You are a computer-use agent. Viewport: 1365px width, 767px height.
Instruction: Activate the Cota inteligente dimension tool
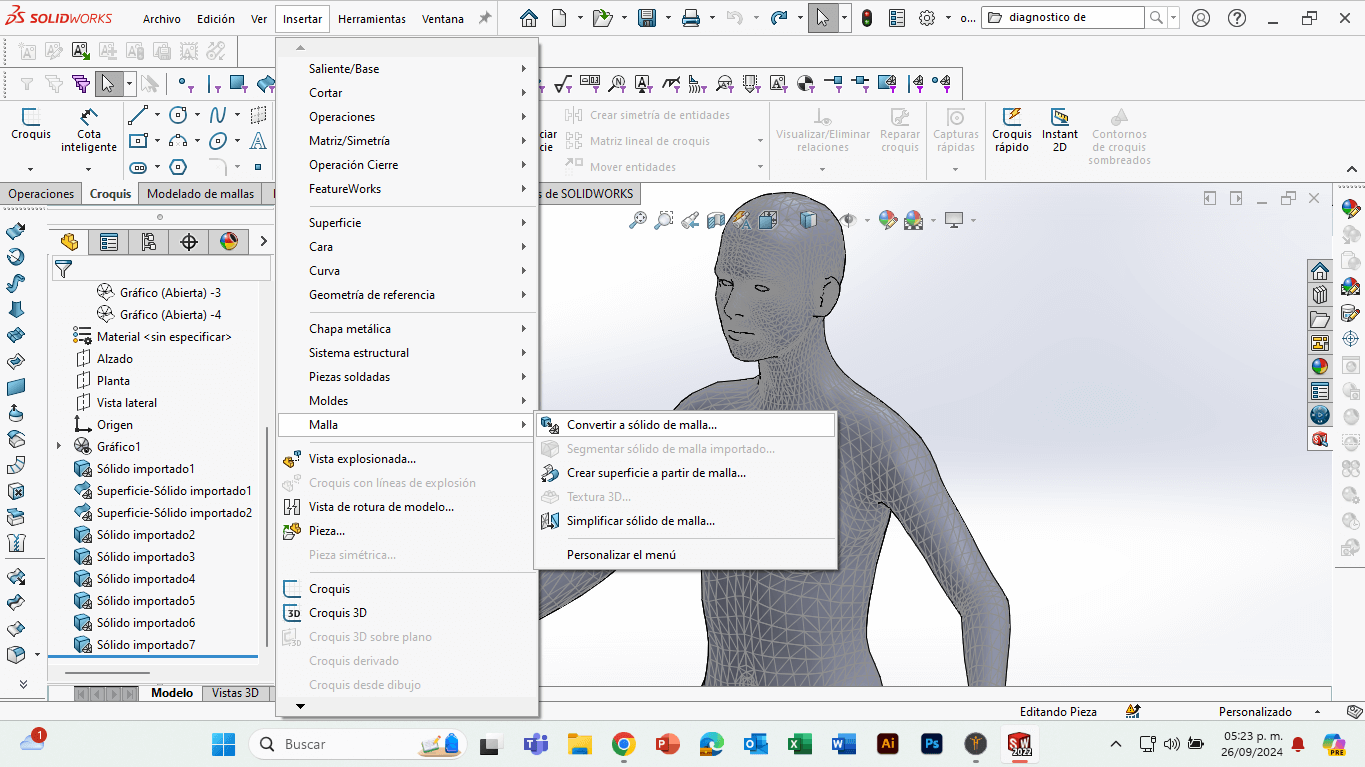tap(89, 131)
